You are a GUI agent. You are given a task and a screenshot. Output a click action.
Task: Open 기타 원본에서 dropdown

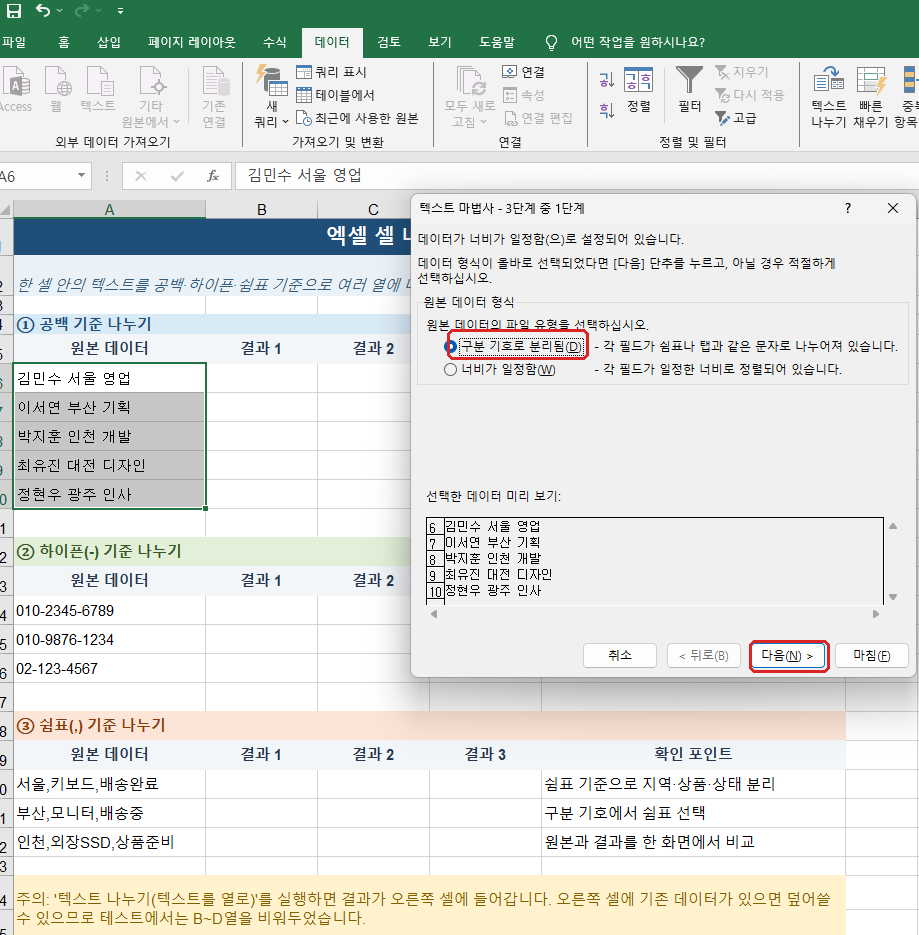tap(151, 97)
